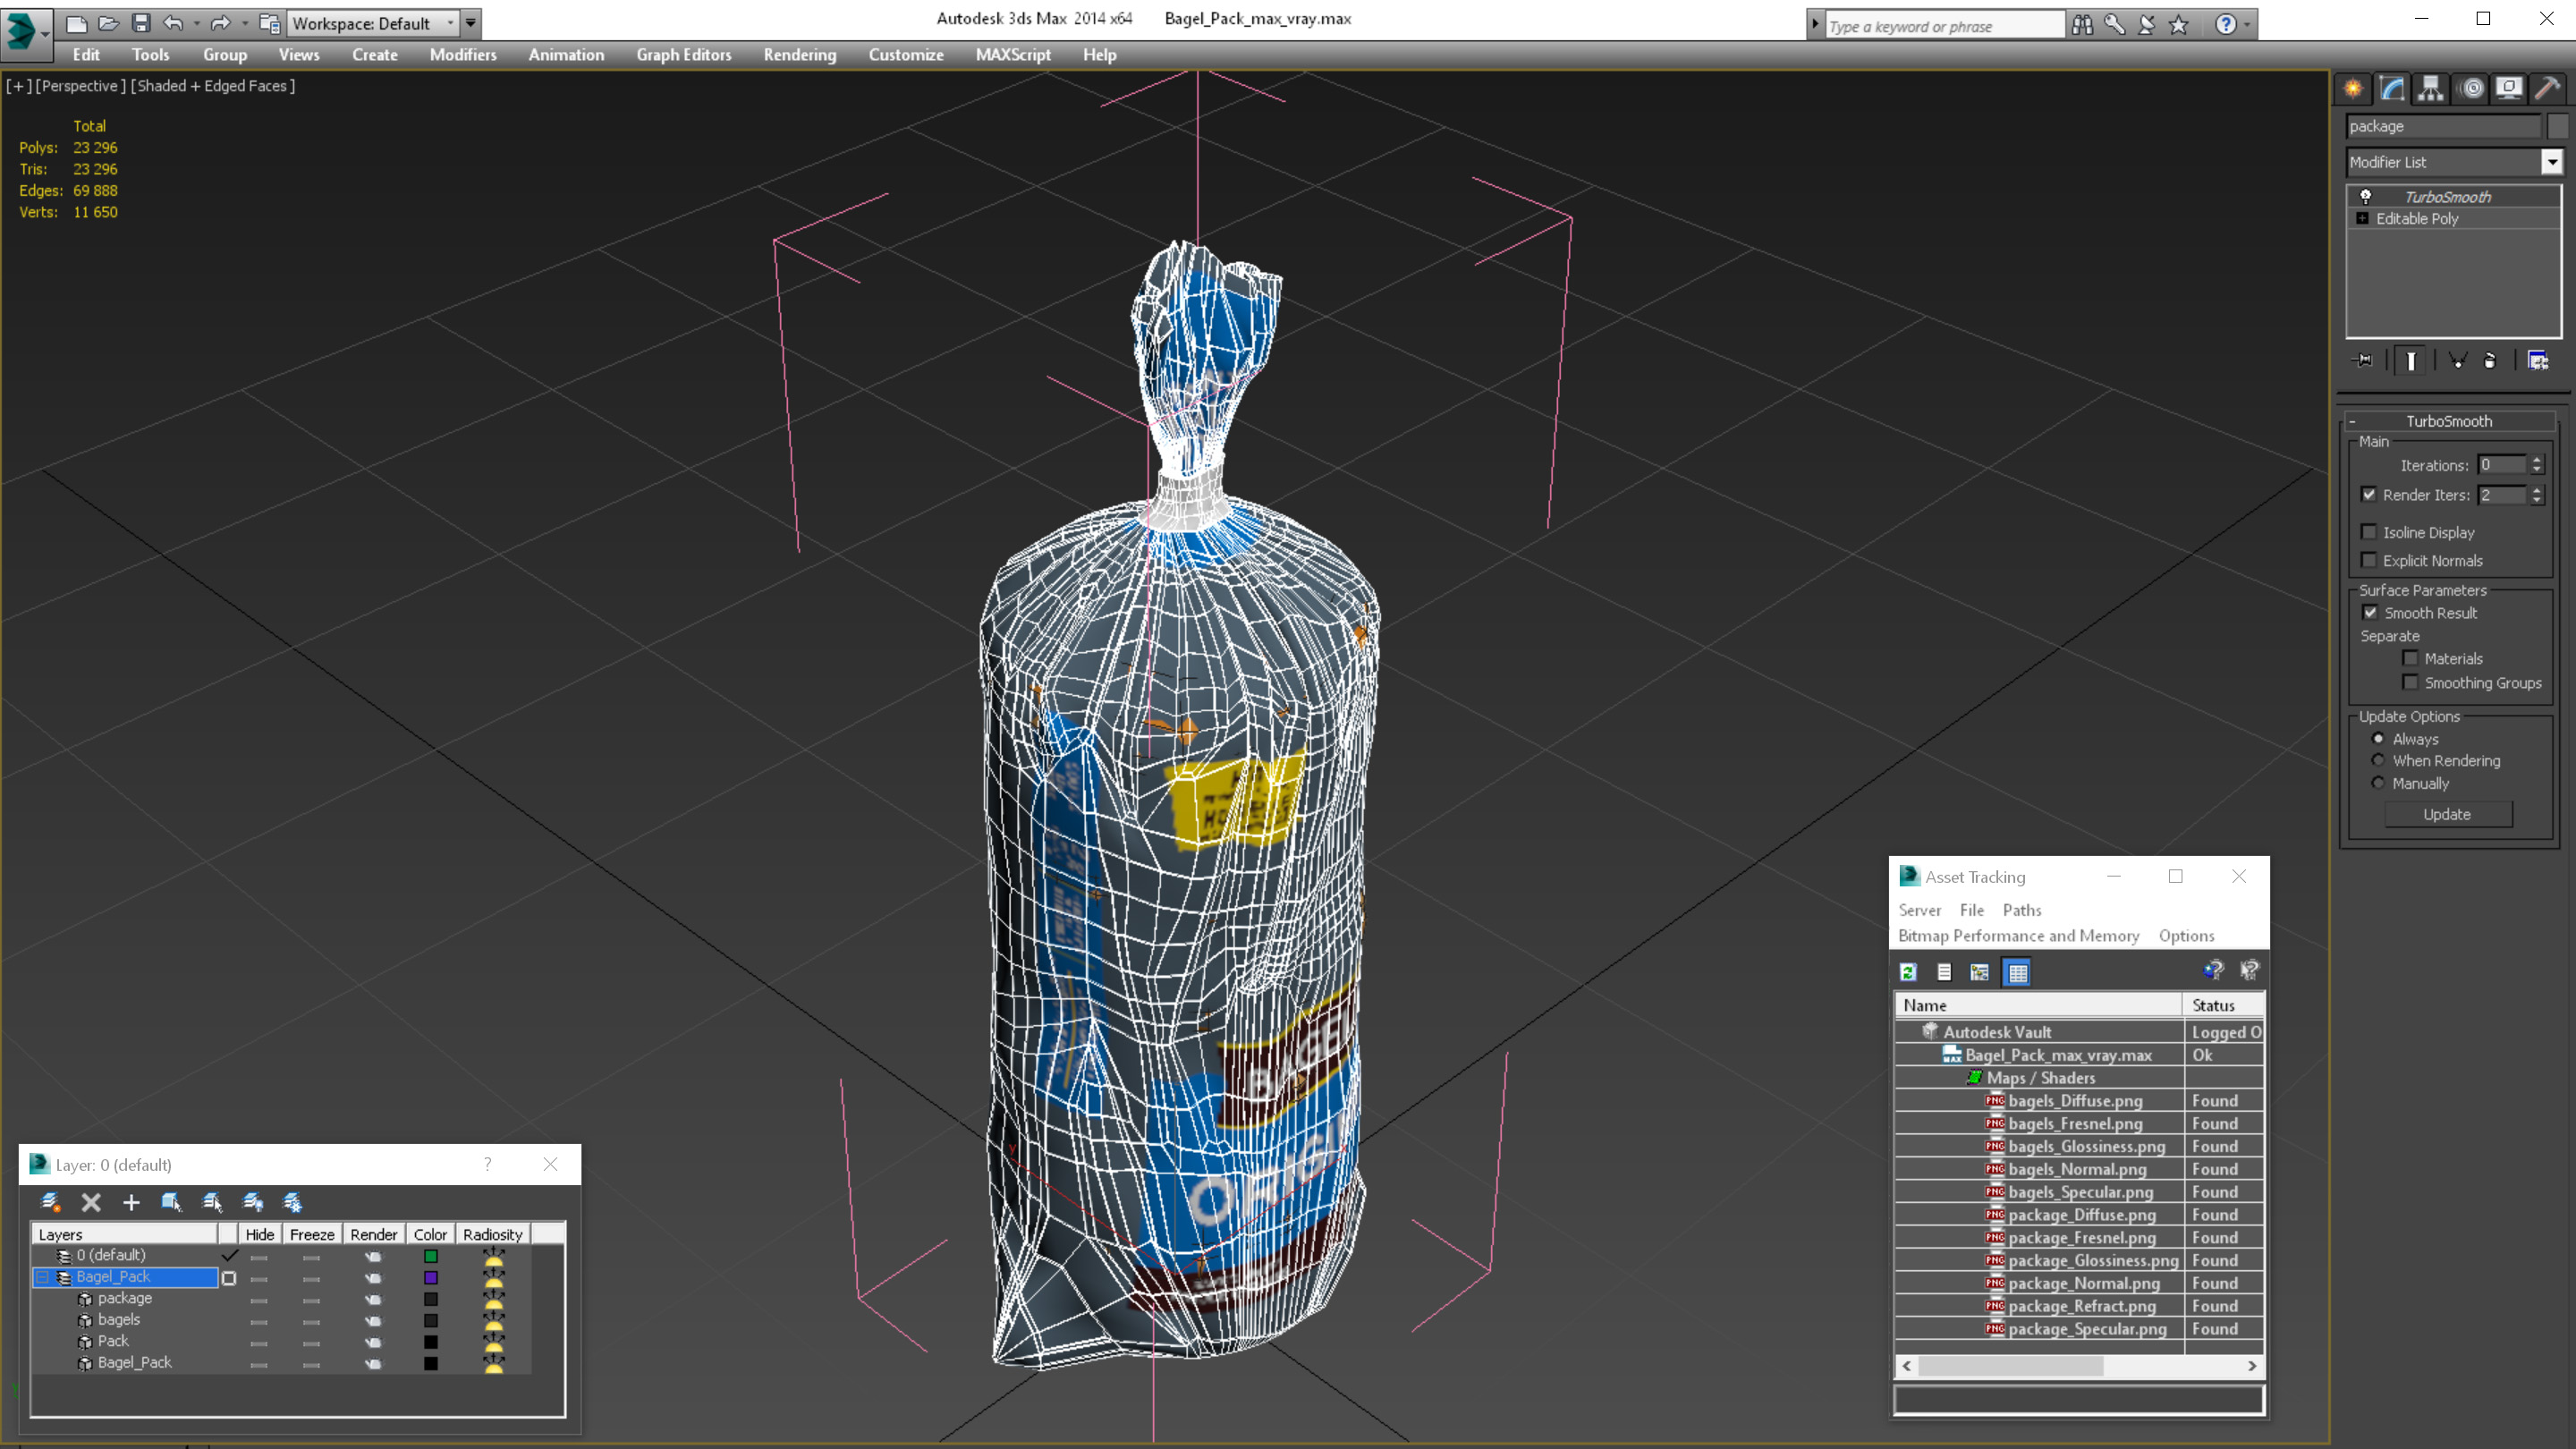Click Hide/Unhide All Layers icon

coord(253,1202)
